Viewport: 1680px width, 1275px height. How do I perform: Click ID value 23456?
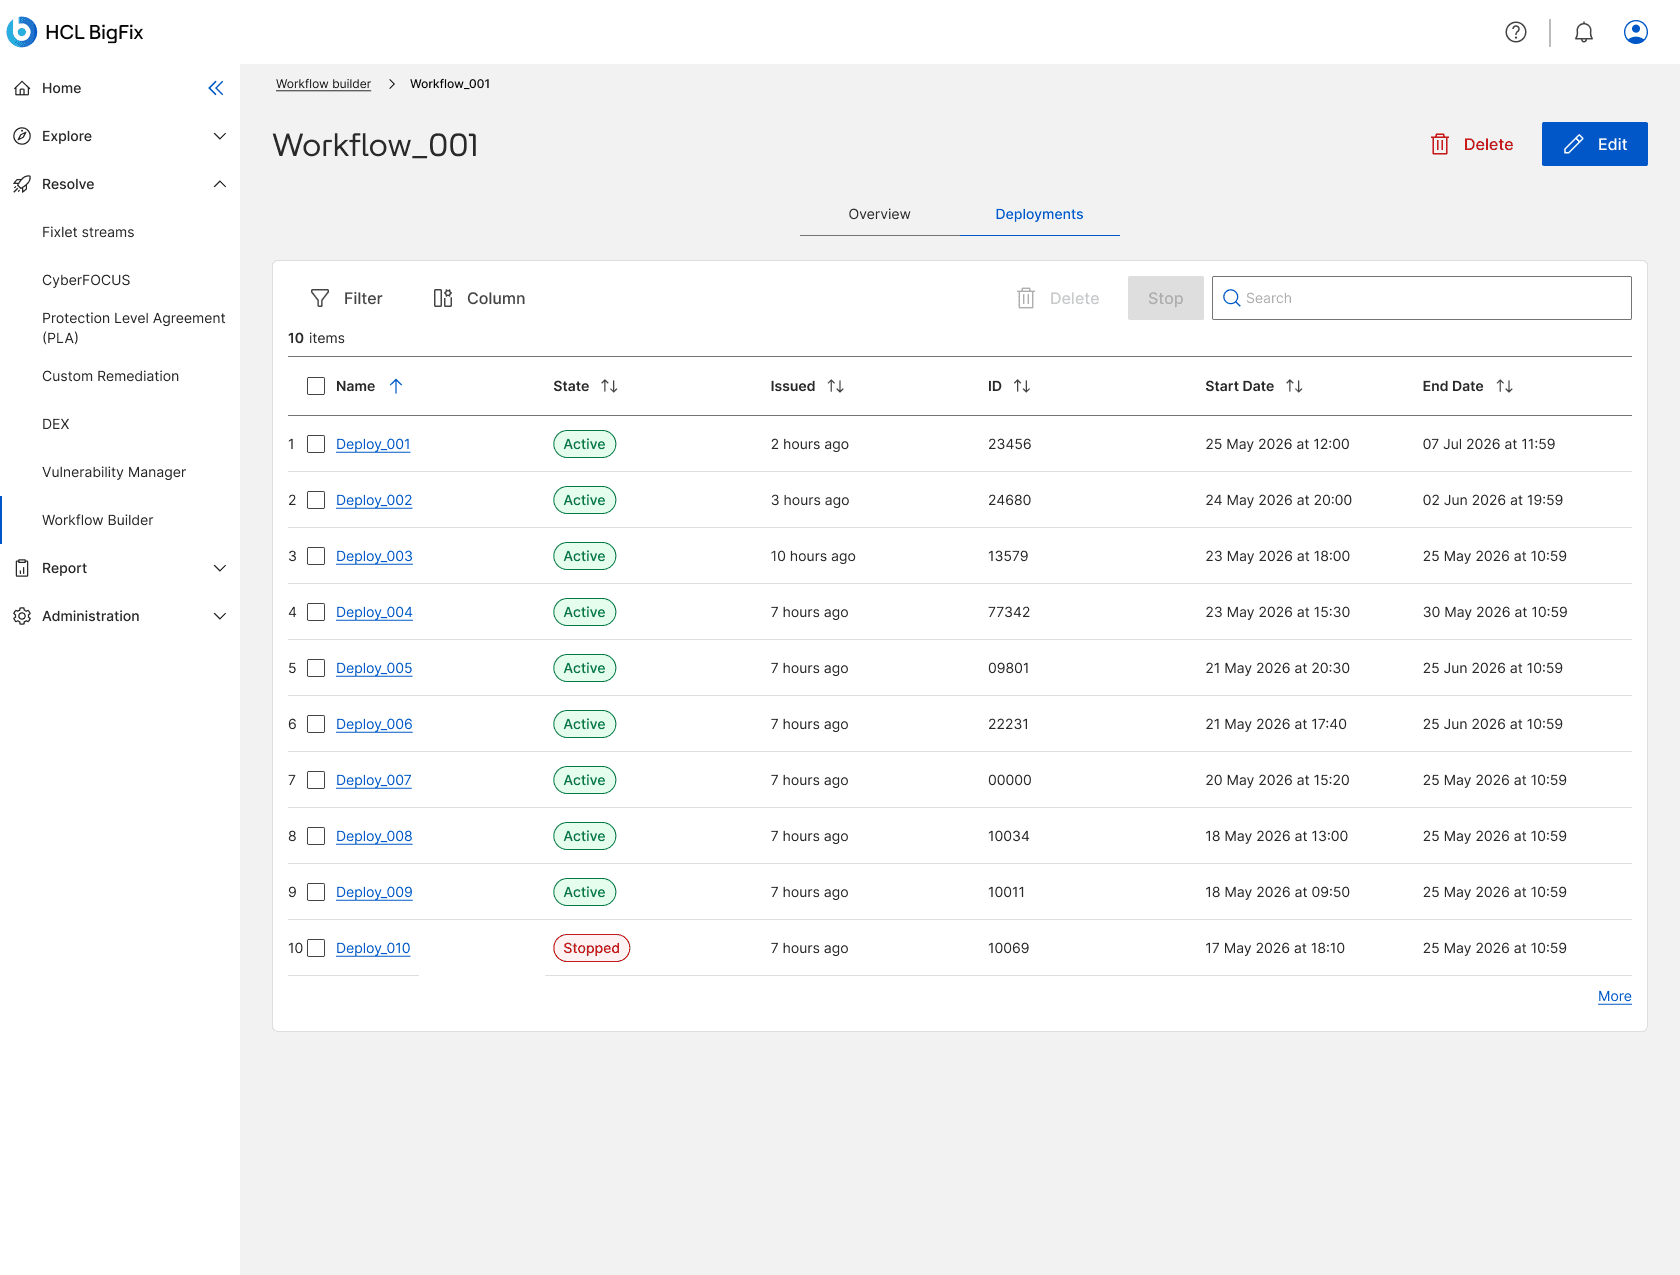point(1010,444)
